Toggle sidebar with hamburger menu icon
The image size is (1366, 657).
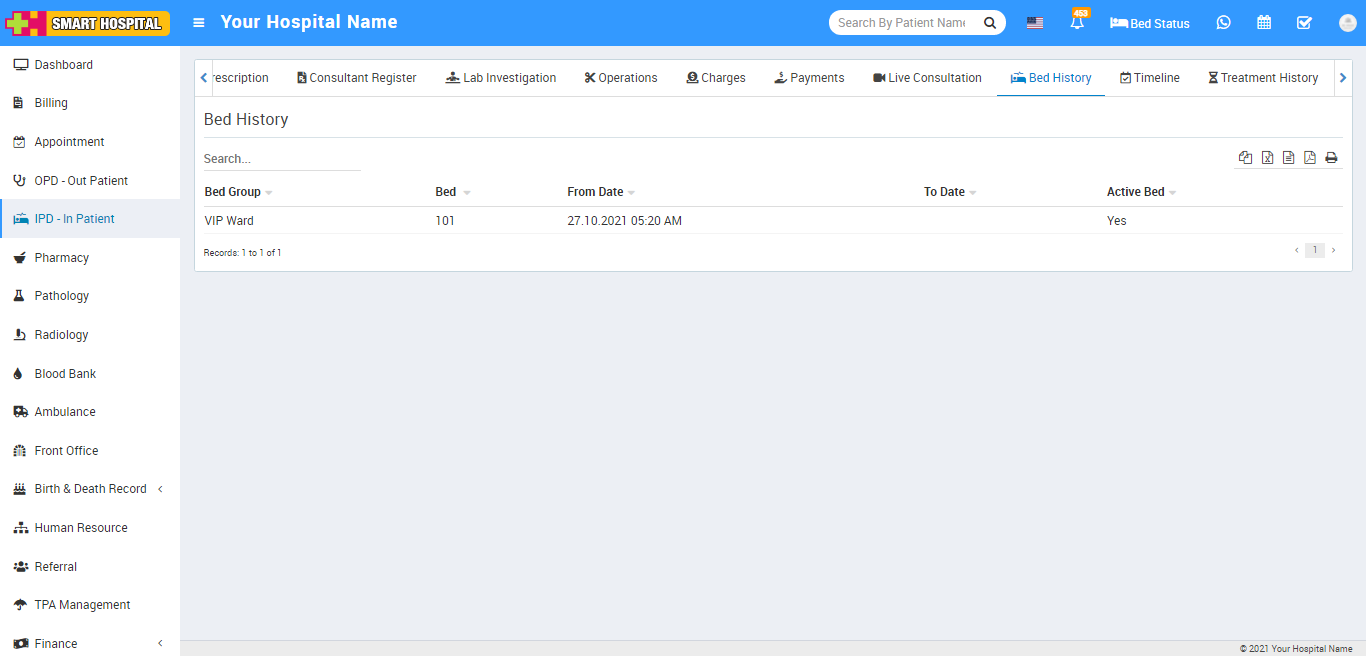tap(199, 23)
